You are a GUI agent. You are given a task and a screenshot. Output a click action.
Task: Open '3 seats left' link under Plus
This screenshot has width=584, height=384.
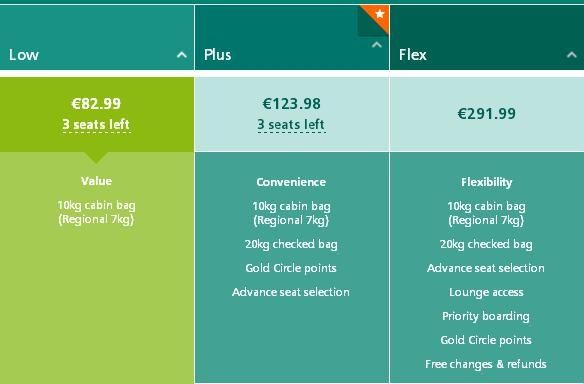[x=291, y=125]
